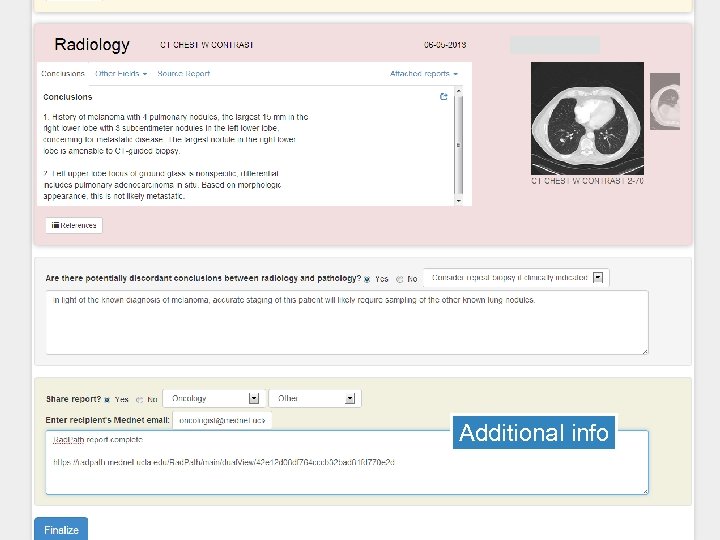The image size is (720, 540).
Task: Select No for discordant conclusions
Action: coord(399,279)
